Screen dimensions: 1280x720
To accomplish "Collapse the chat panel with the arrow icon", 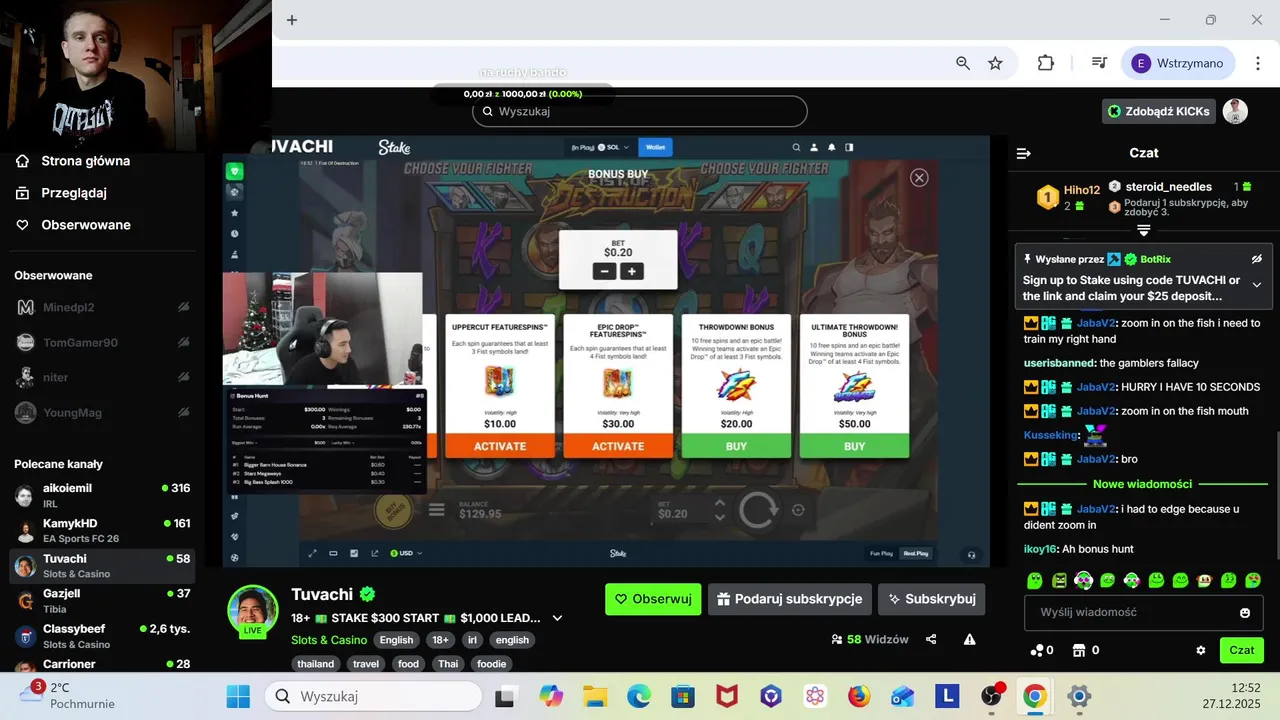I will [x=1023, y=153].
